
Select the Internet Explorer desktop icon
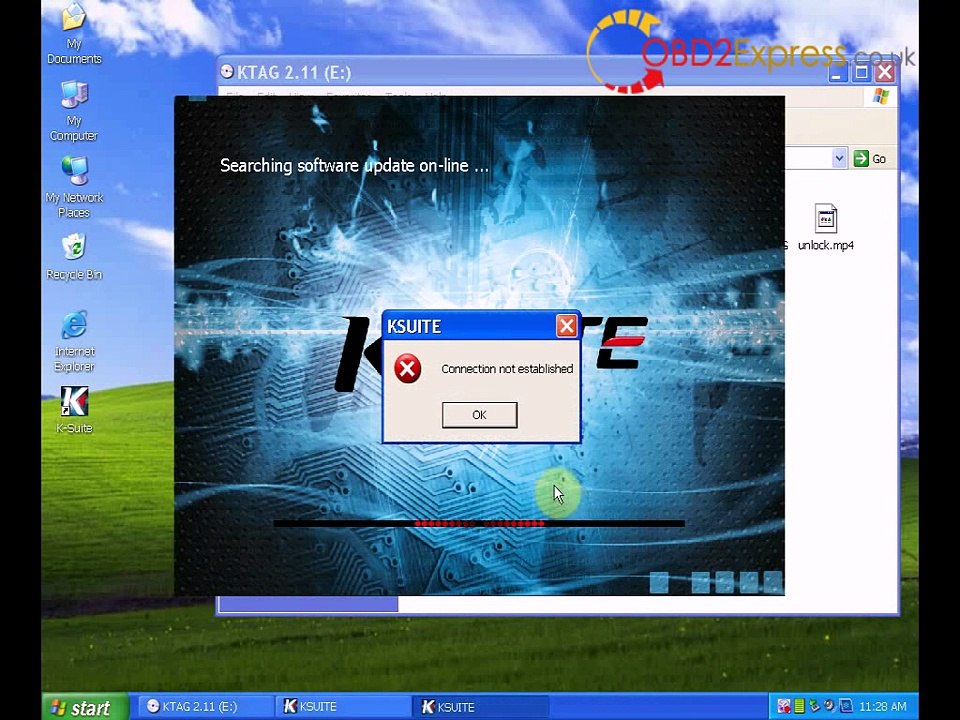(74, 342)
